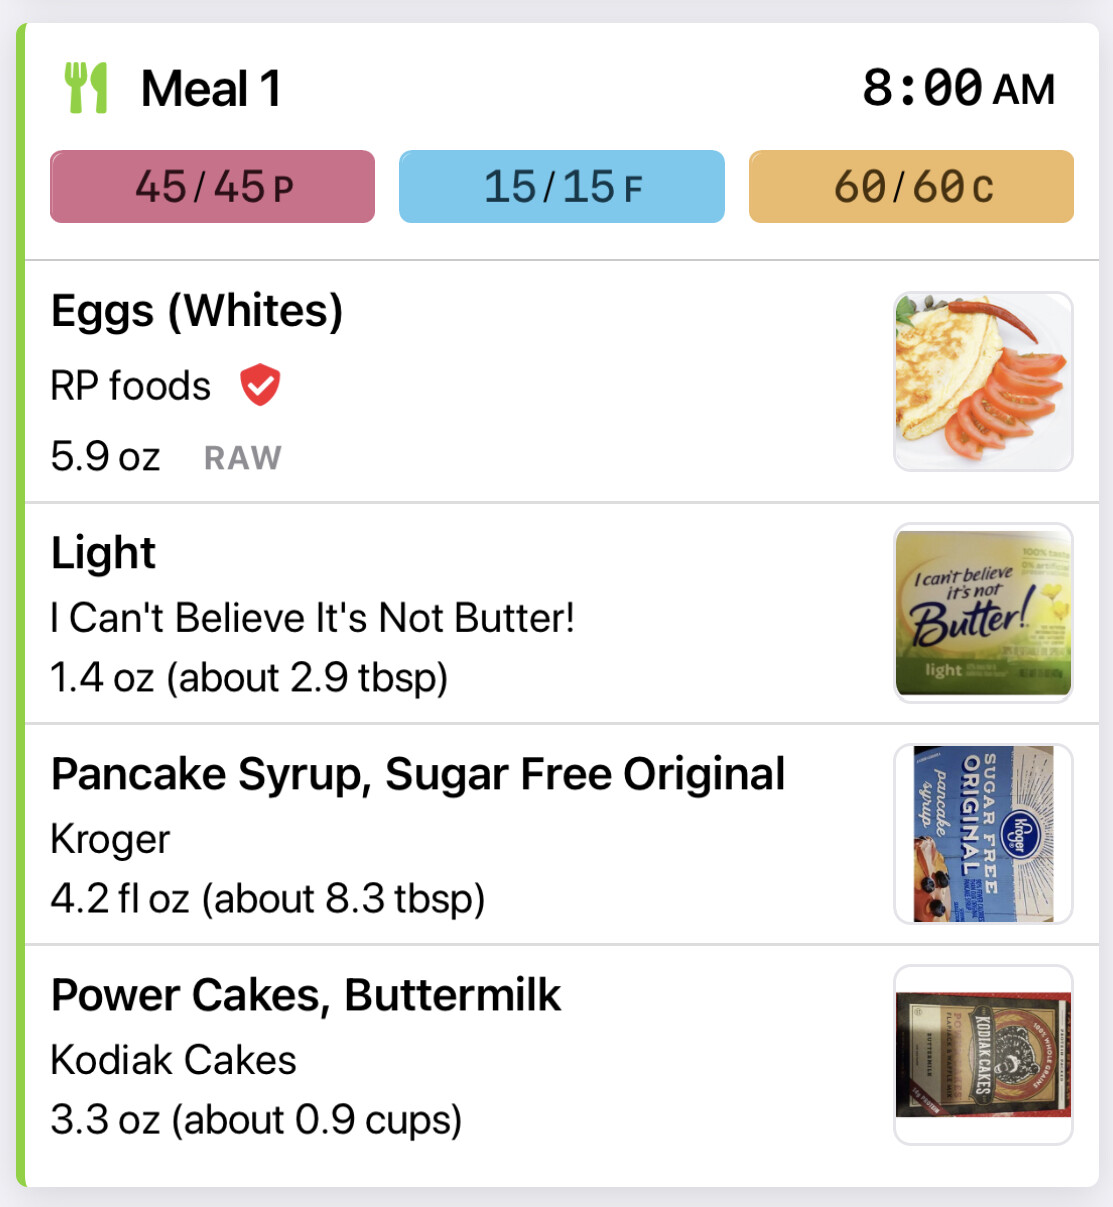
Task: Select the pink 45/45 P protein bar
Action: (x=213, y=187)
